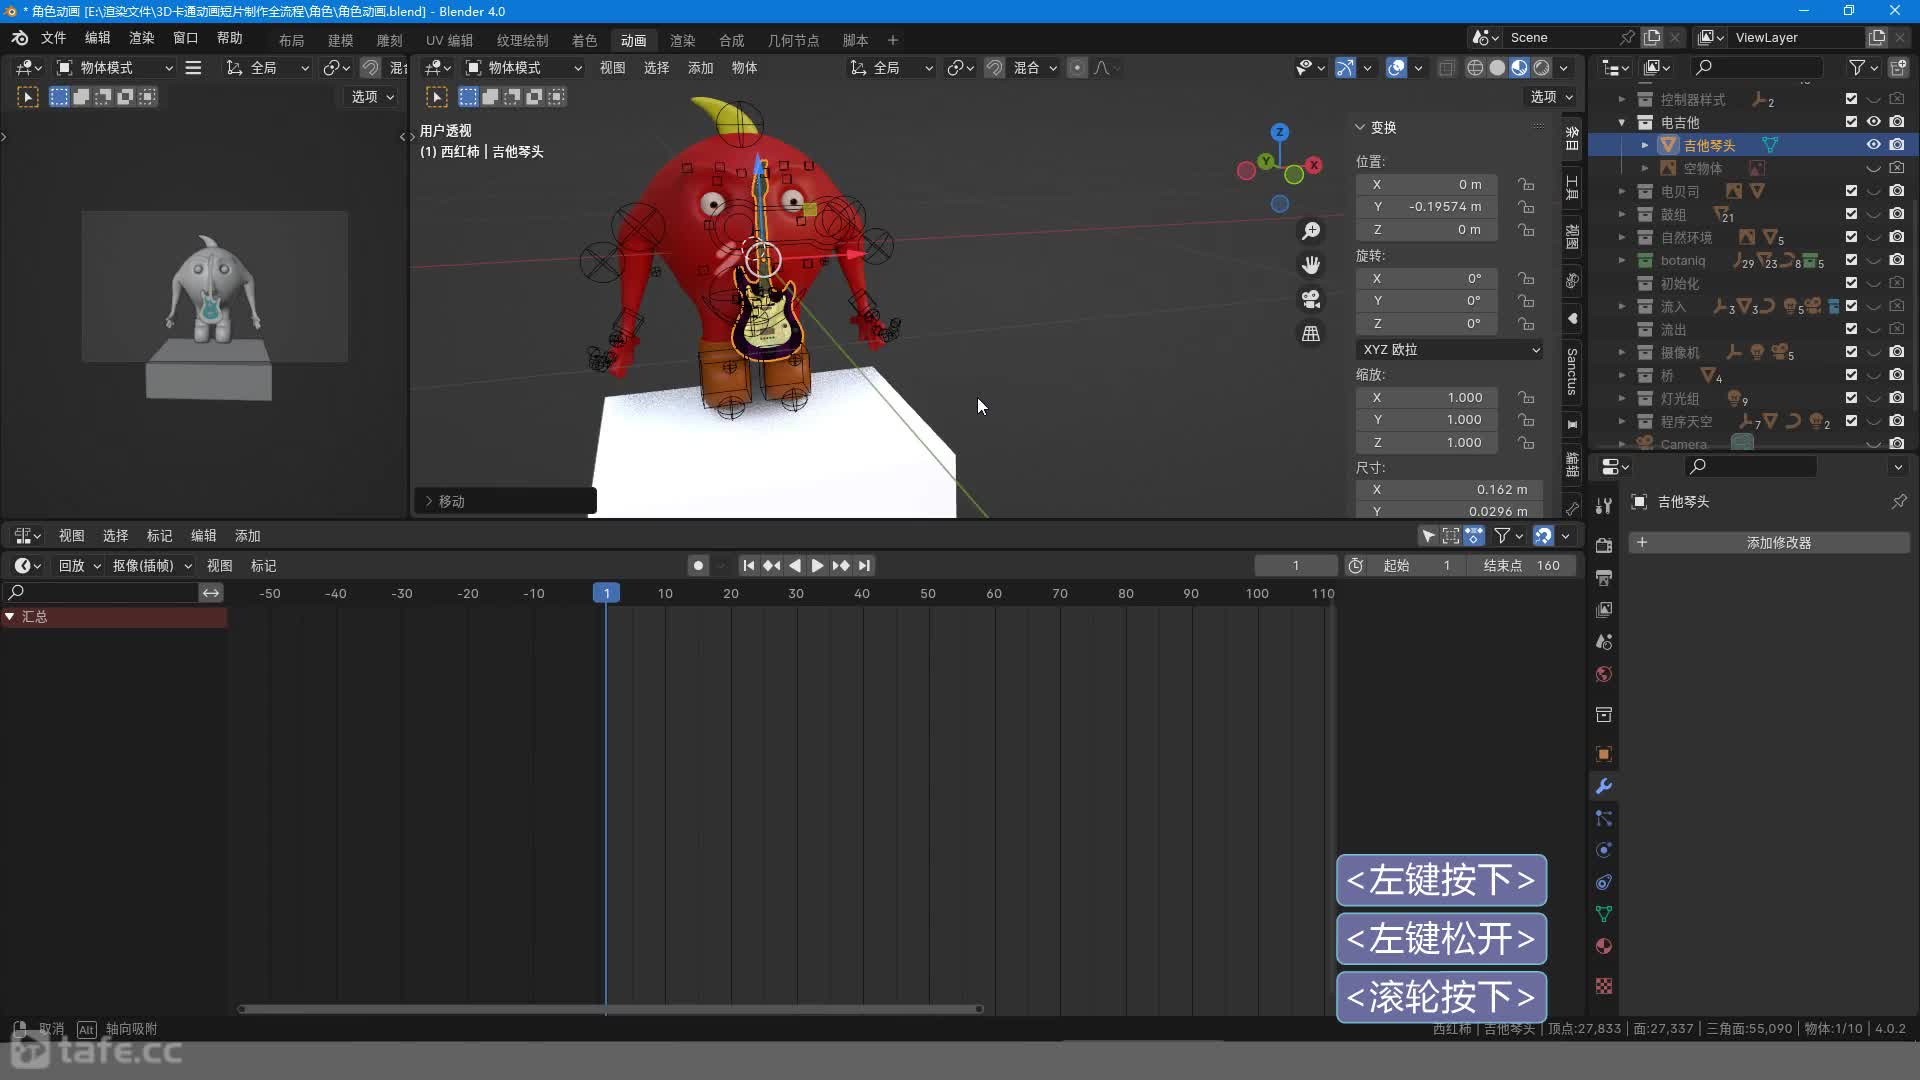Select rendered viewport shading
The image size is (1920, 1080).
click(1542, 68)
